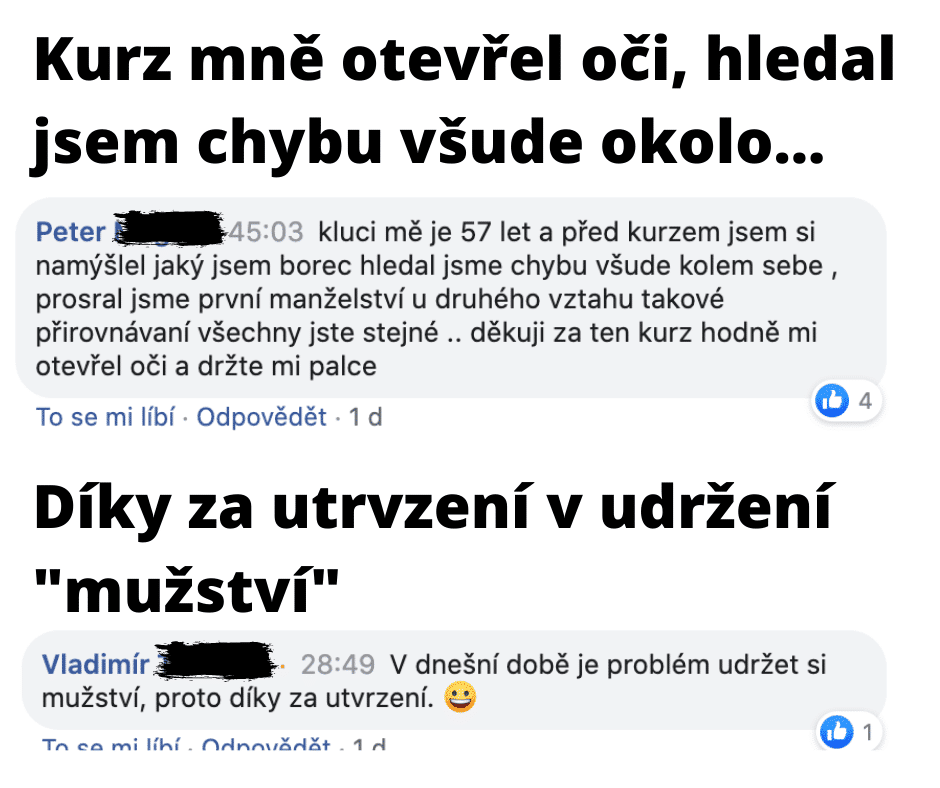940x788 pixels.
Task: Jump to video timestamp 45:03
Action: click(x=266, y=232)
